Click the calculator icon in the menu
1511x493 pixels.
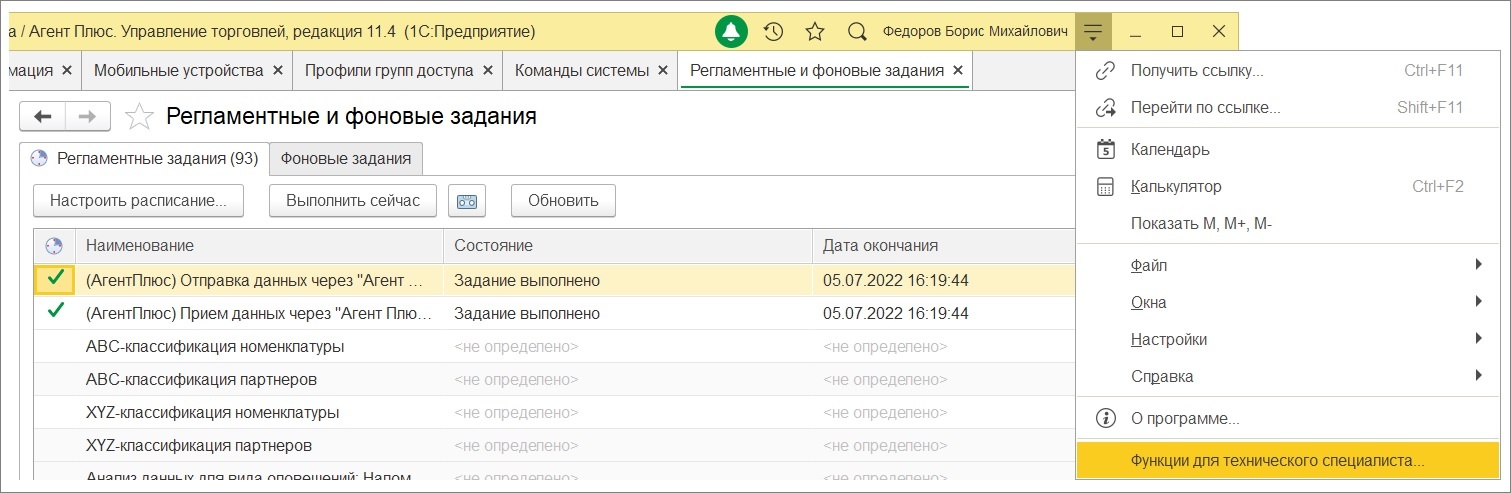1105,186
